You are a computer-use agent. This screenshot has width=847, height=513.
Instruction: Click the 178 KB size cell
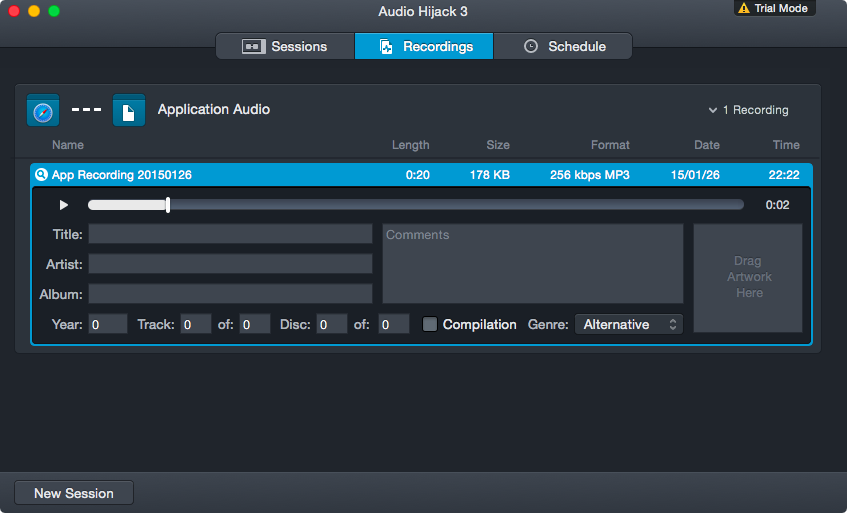click(490, 175)
